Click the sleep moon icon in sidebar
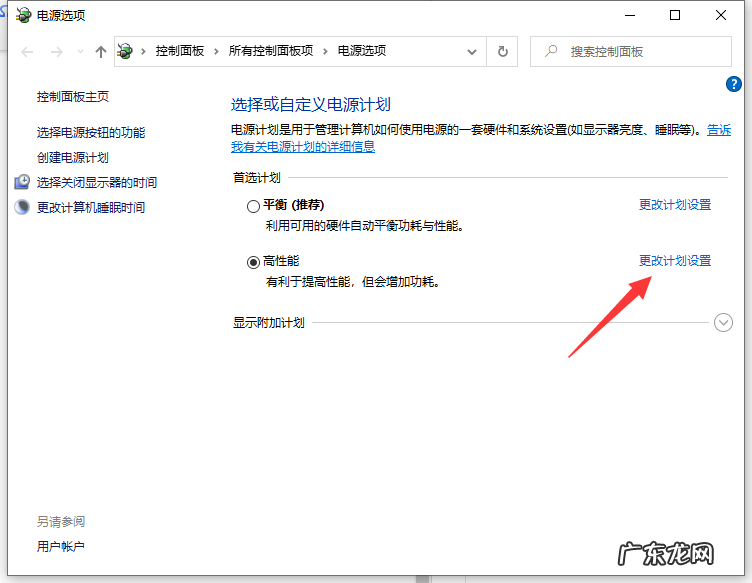 (x=22, y=207)
